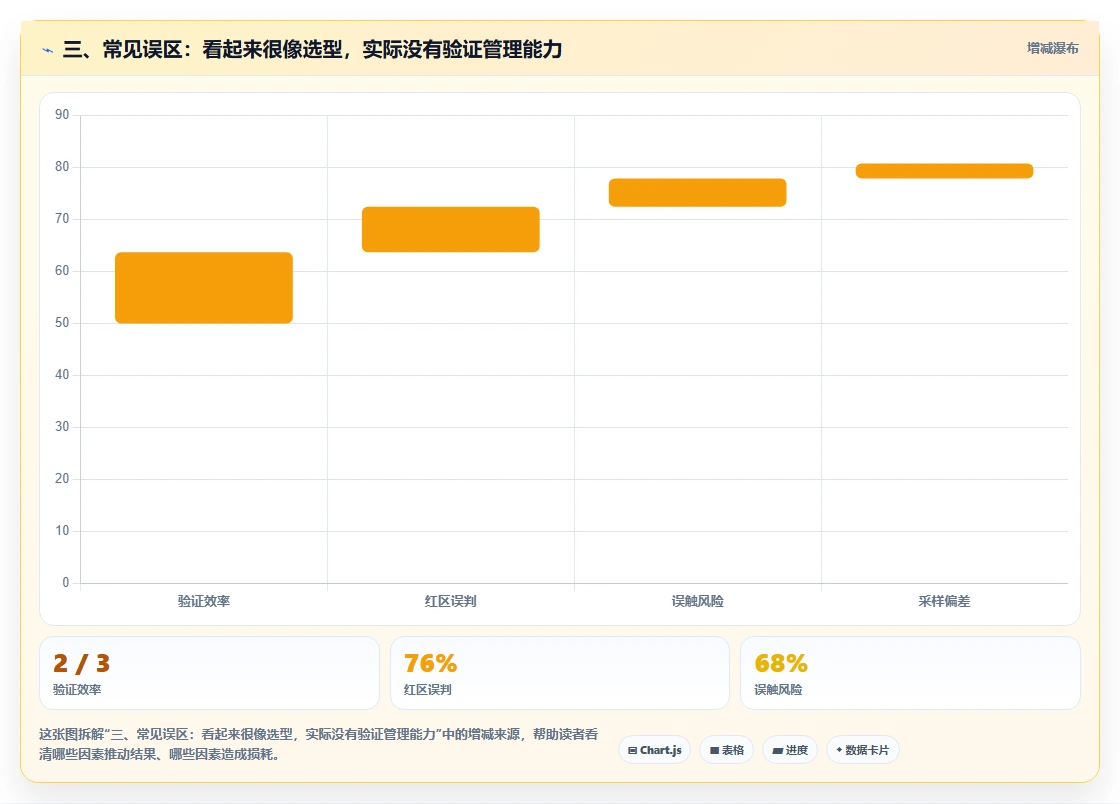Select the 表格 tag chip
The image size is (1120, 804).
pyautogui.click(x=726, y=750)
